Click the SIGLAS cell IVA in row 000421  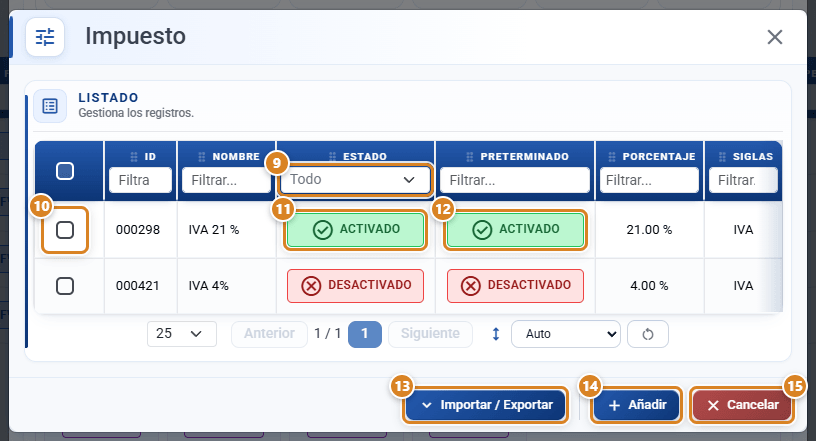pos(743,286)
